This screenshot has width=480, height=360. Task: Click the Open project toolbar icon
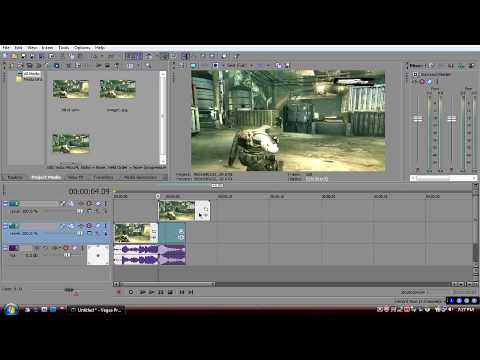click(14, 56)
